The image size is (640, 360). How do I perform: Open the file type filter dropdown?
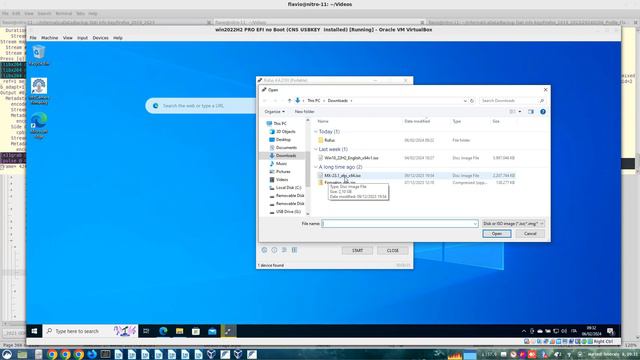(513, 224)
